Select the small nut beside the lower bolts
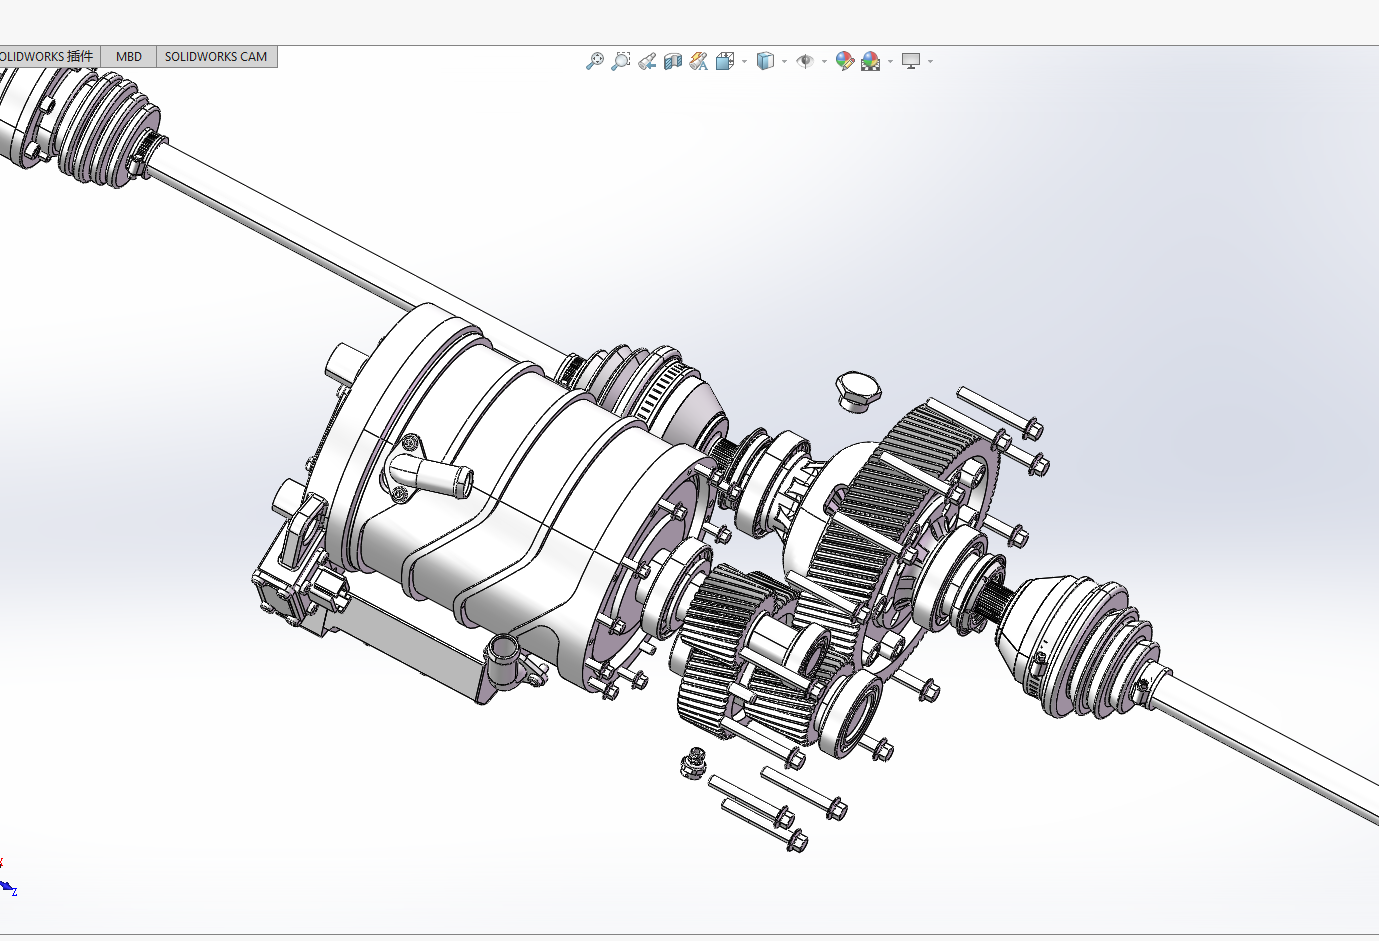 (692, 762)
